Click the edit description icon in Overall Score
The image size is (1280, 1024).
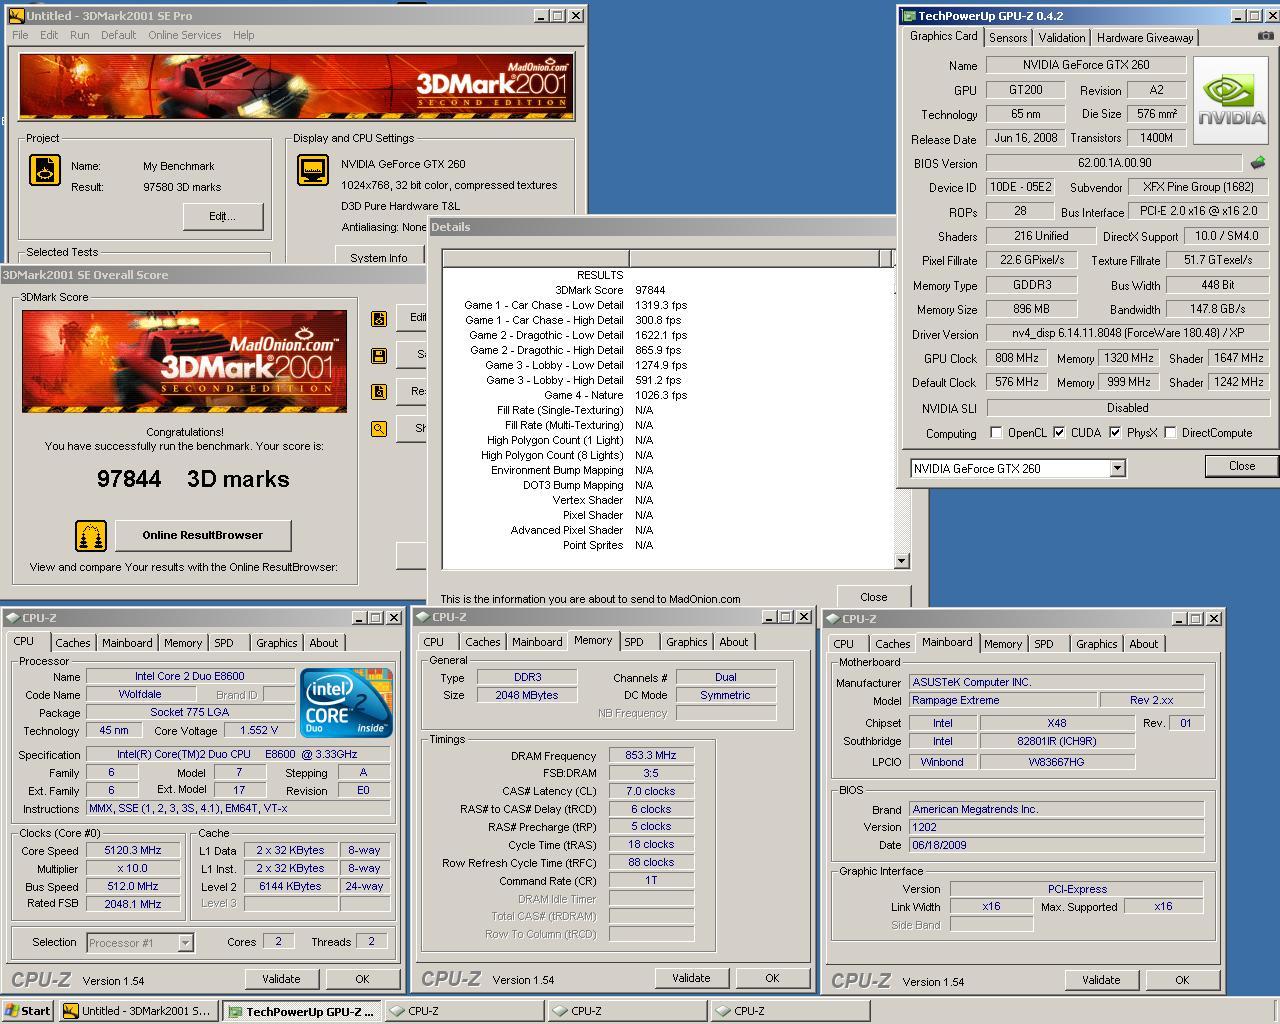click(x=379, y=318)
